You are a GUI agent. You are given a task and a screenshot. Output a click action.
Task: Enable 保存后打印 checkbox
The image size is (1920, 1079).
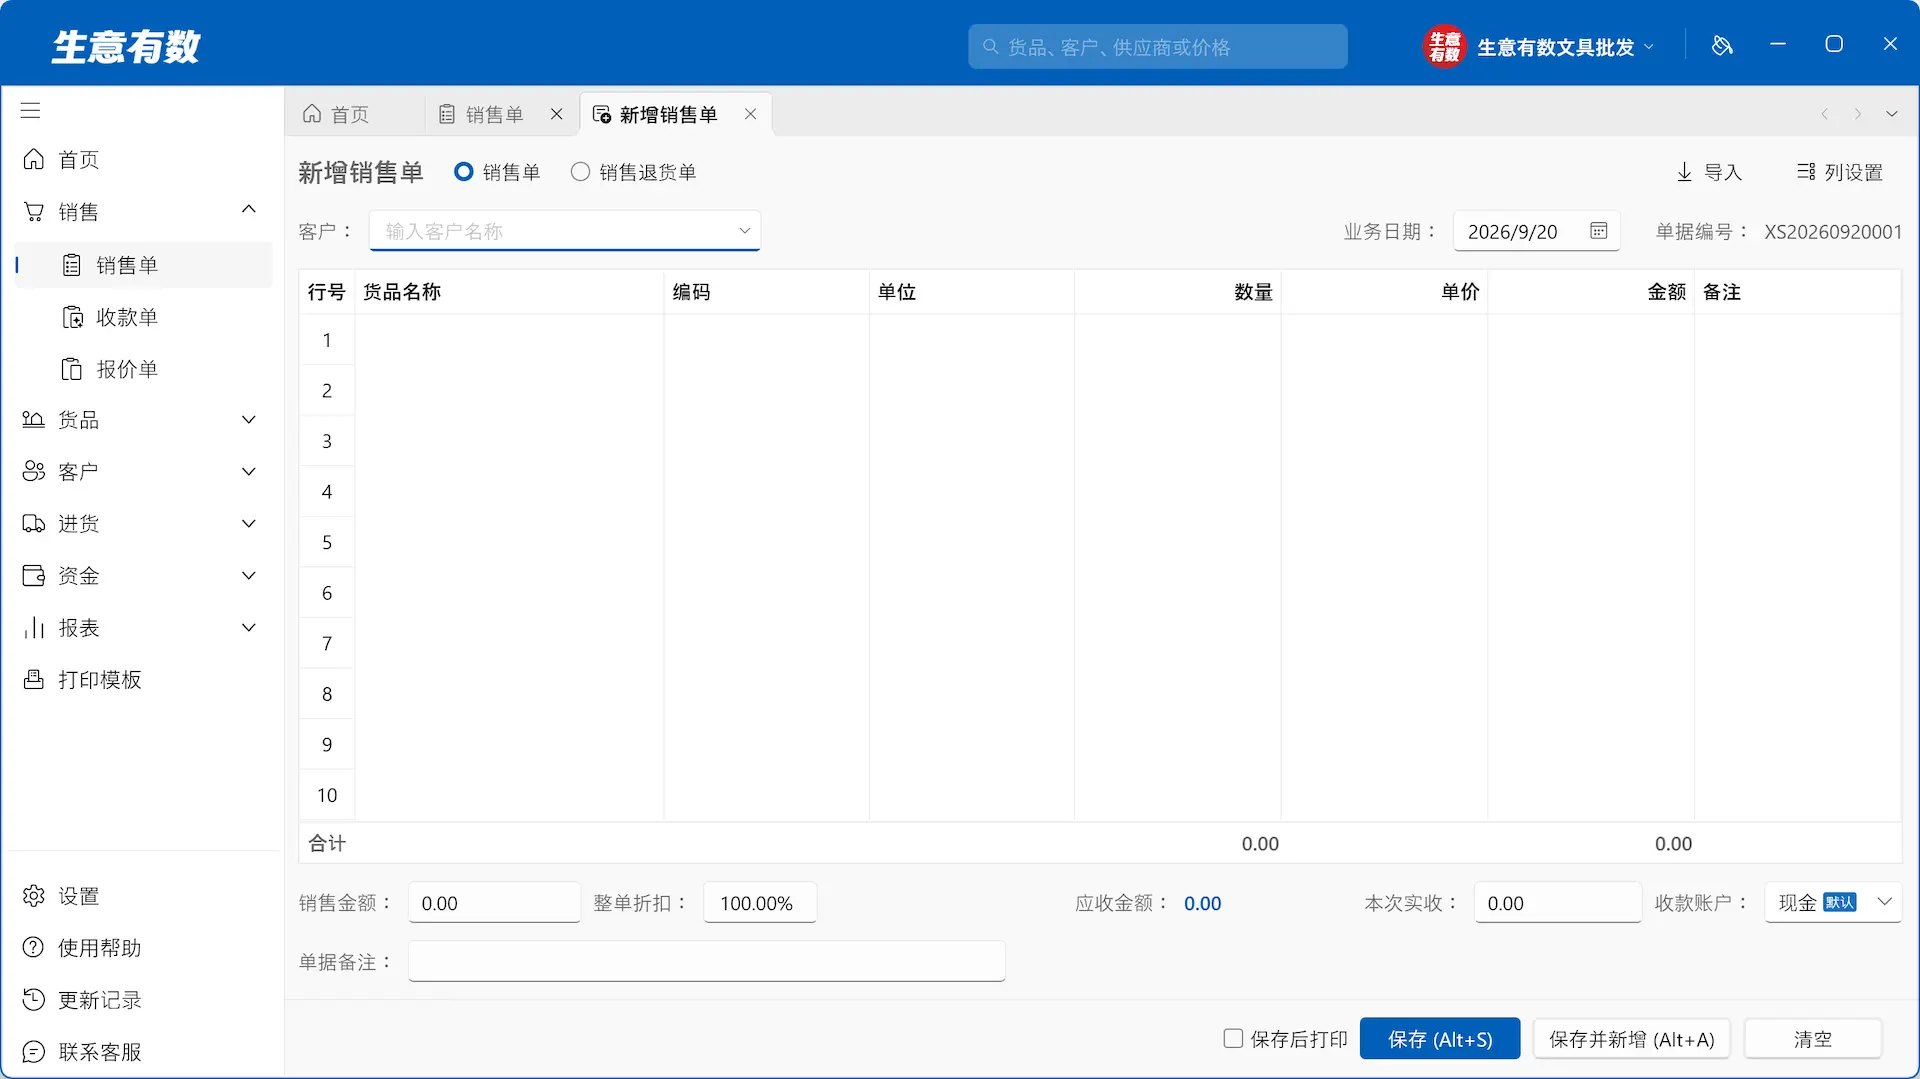pyautogui.click(x=1234, y=1039)
